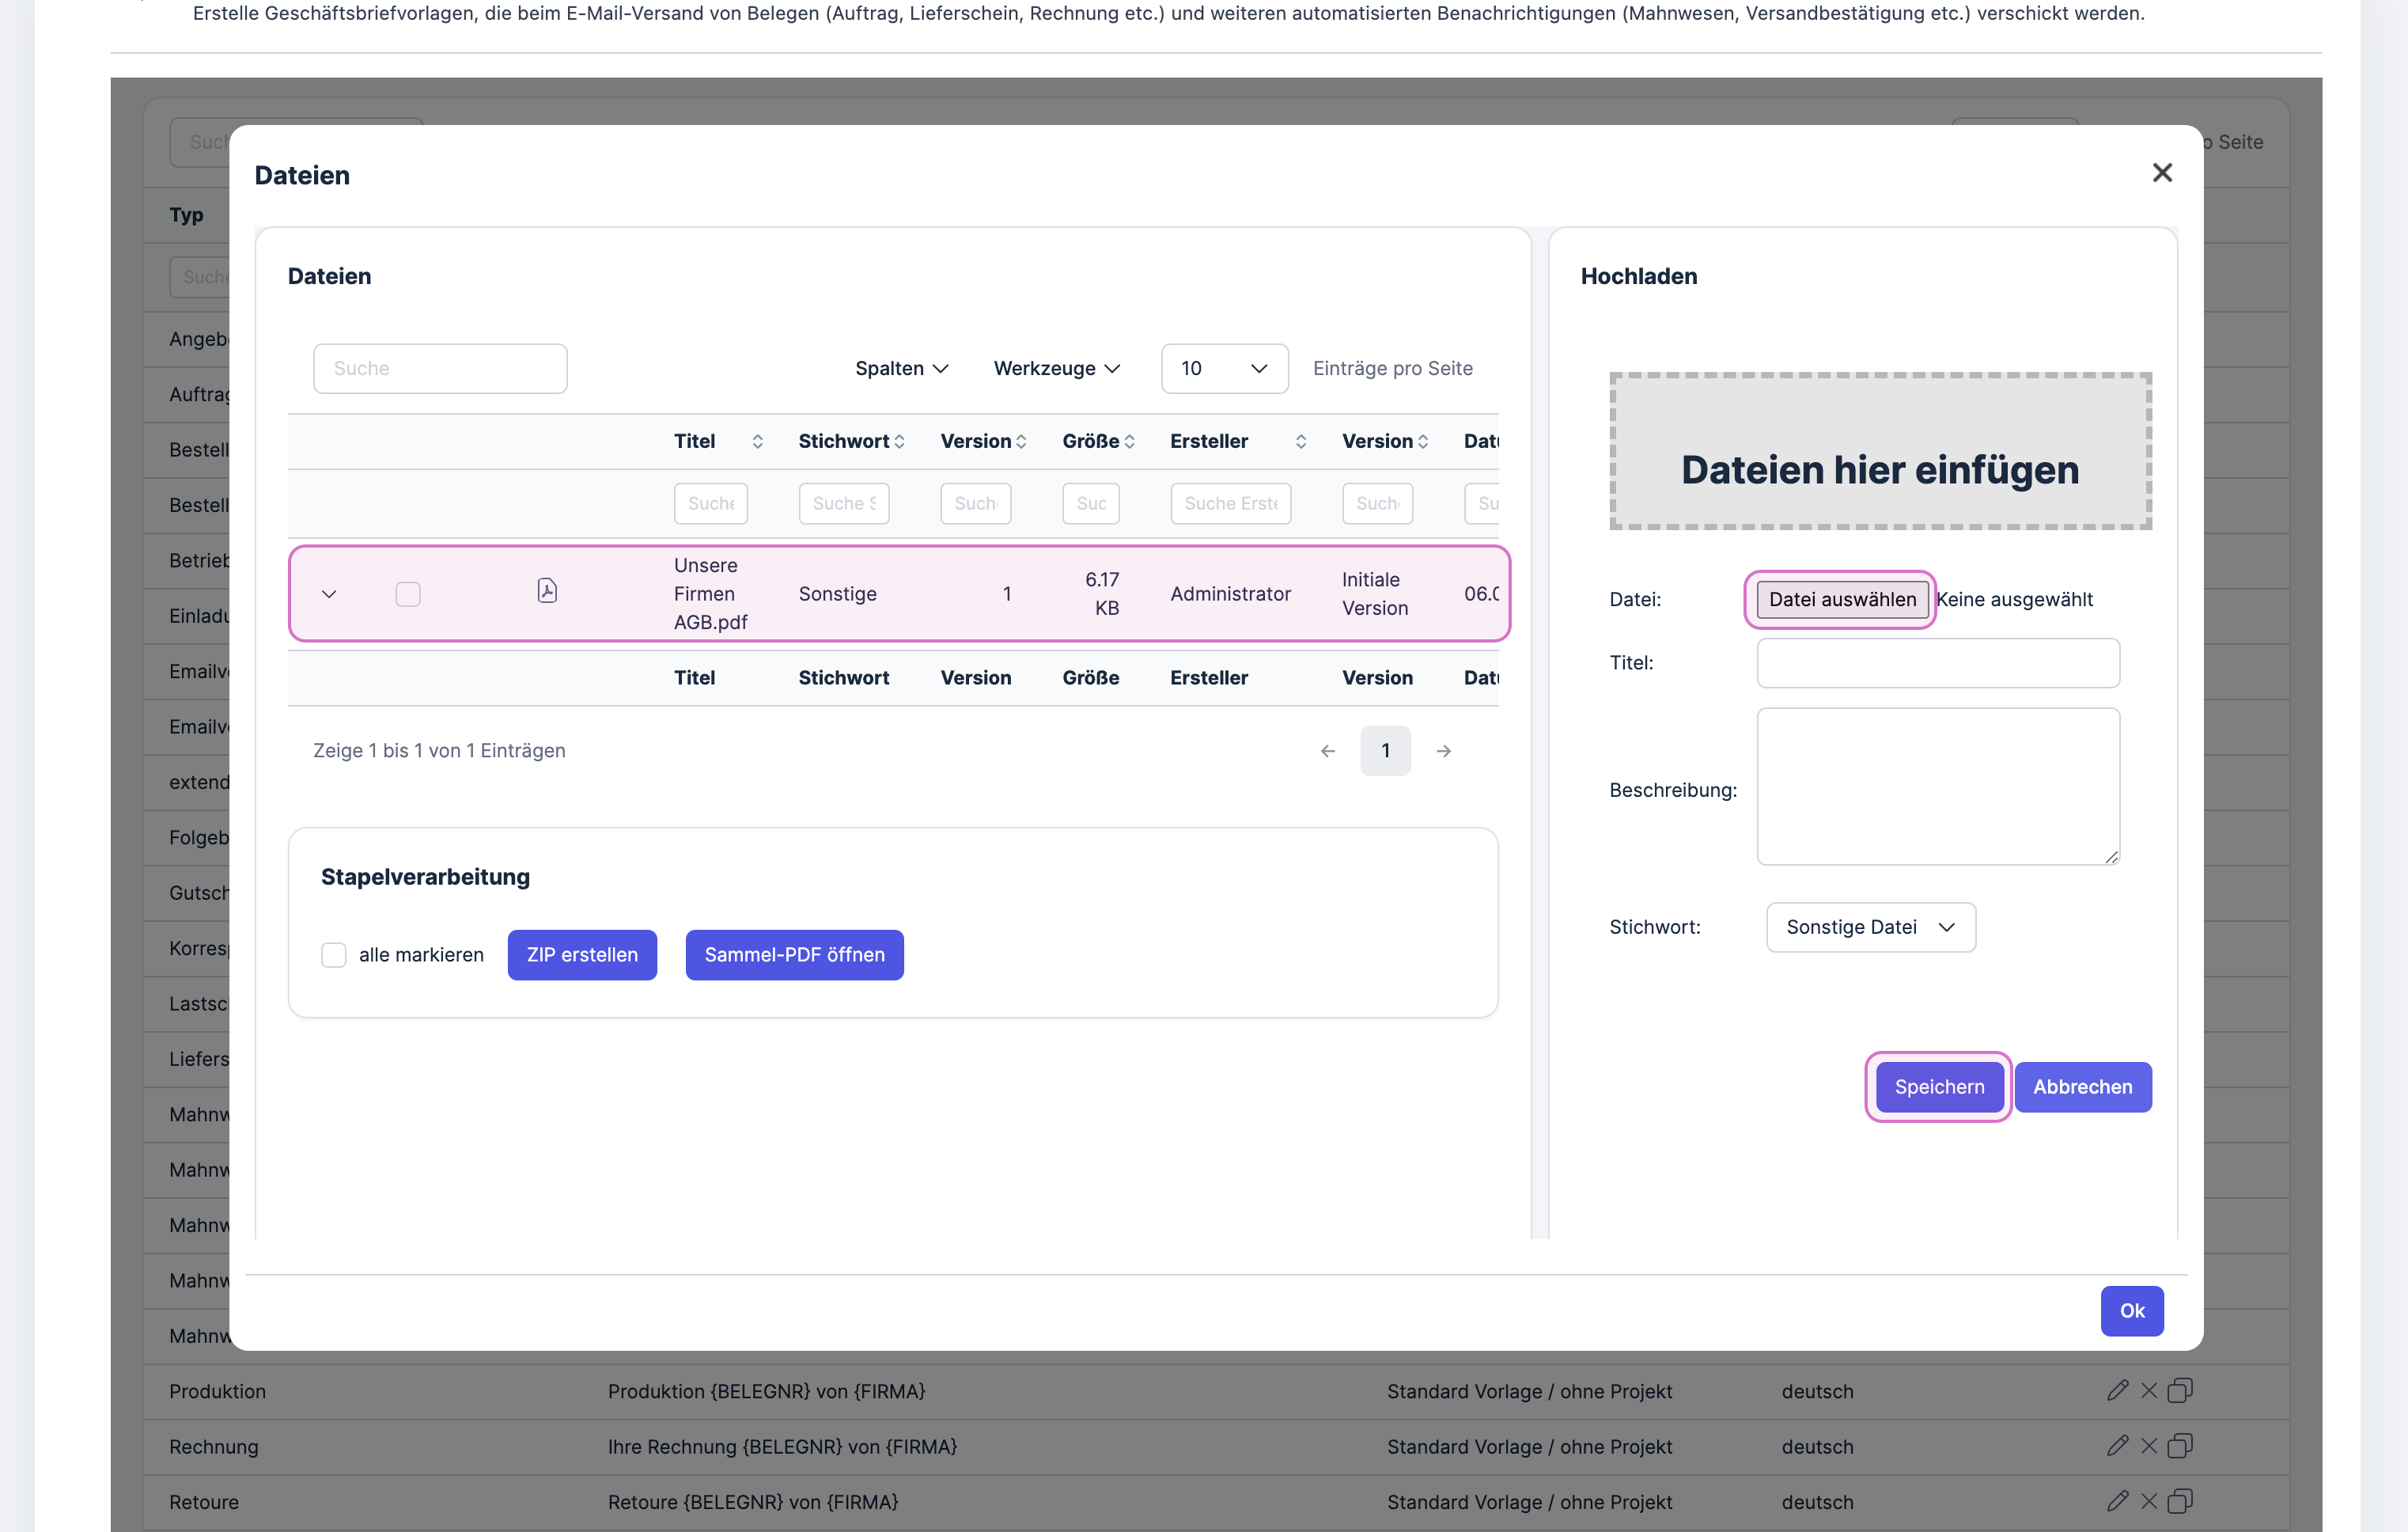Click the delete X icon in the Rechnung row

[x=2148, y=1446]
